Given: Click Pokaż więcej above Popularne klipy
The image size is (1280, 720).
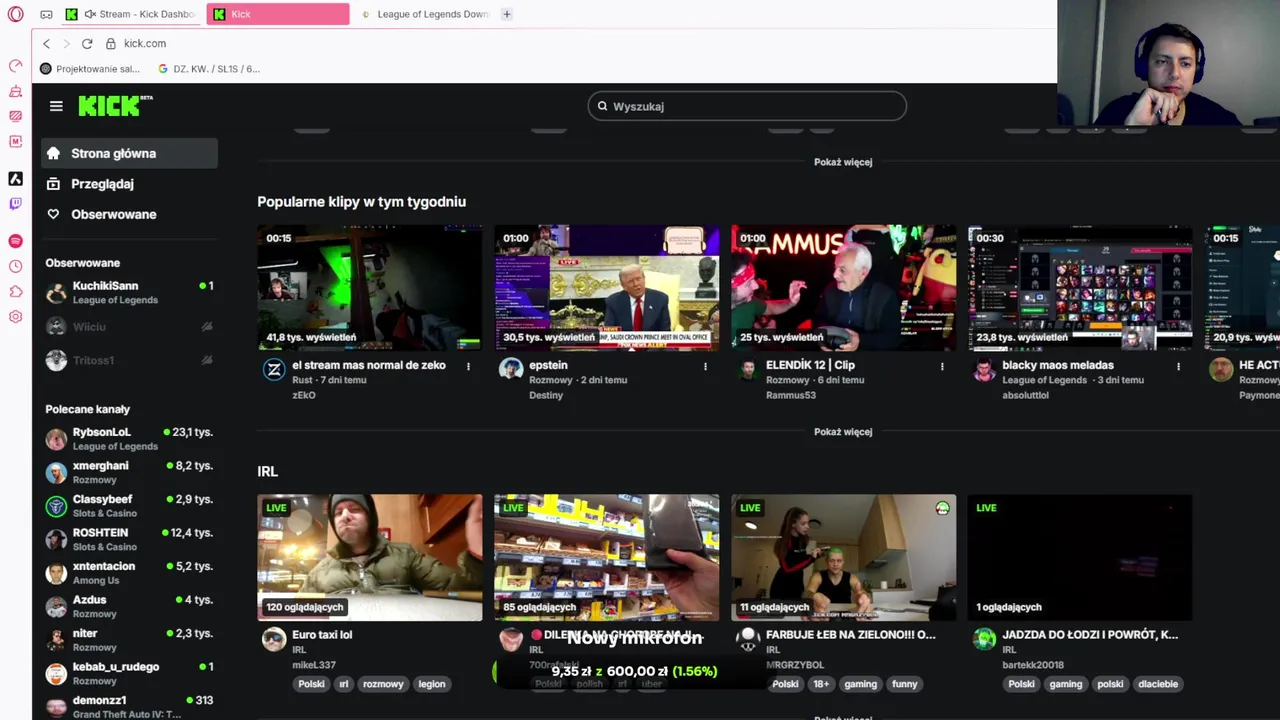Looking at the screenshot, I should click(843, 162).
